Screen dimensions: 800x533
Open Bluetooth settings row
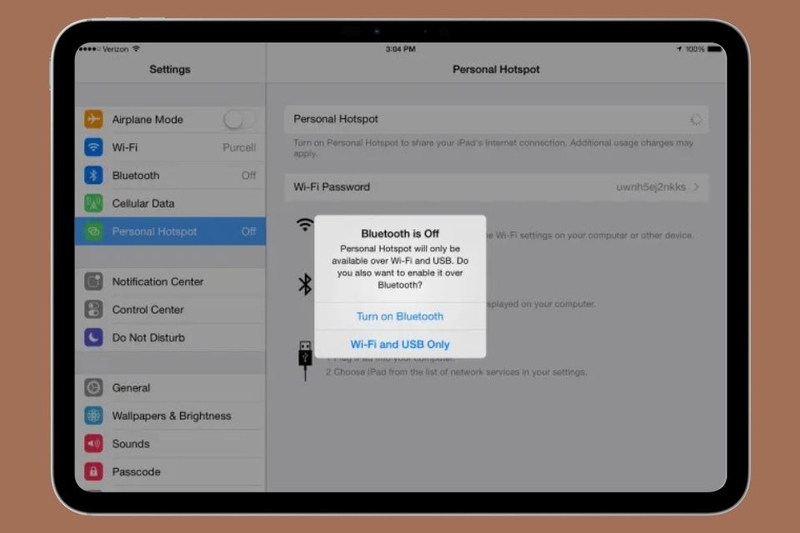(x=170, y=175)
